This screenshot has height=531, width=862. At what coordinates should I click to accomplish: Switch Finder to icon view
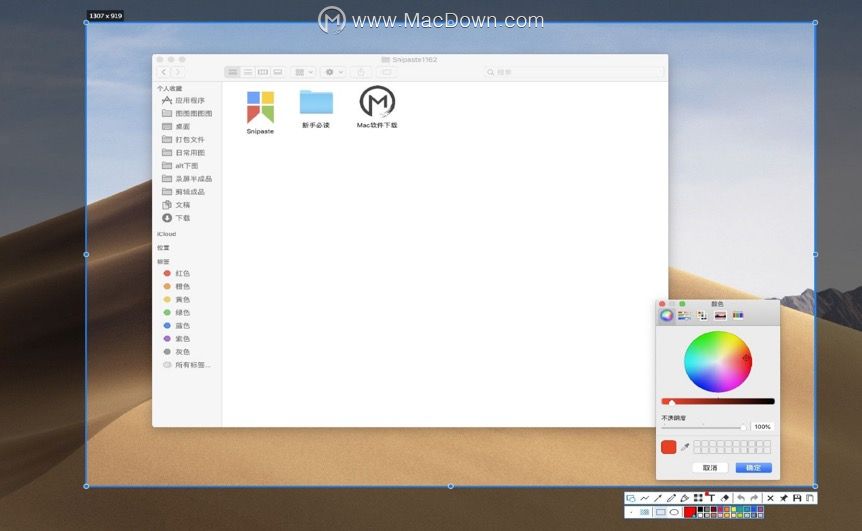pos(233,72)
